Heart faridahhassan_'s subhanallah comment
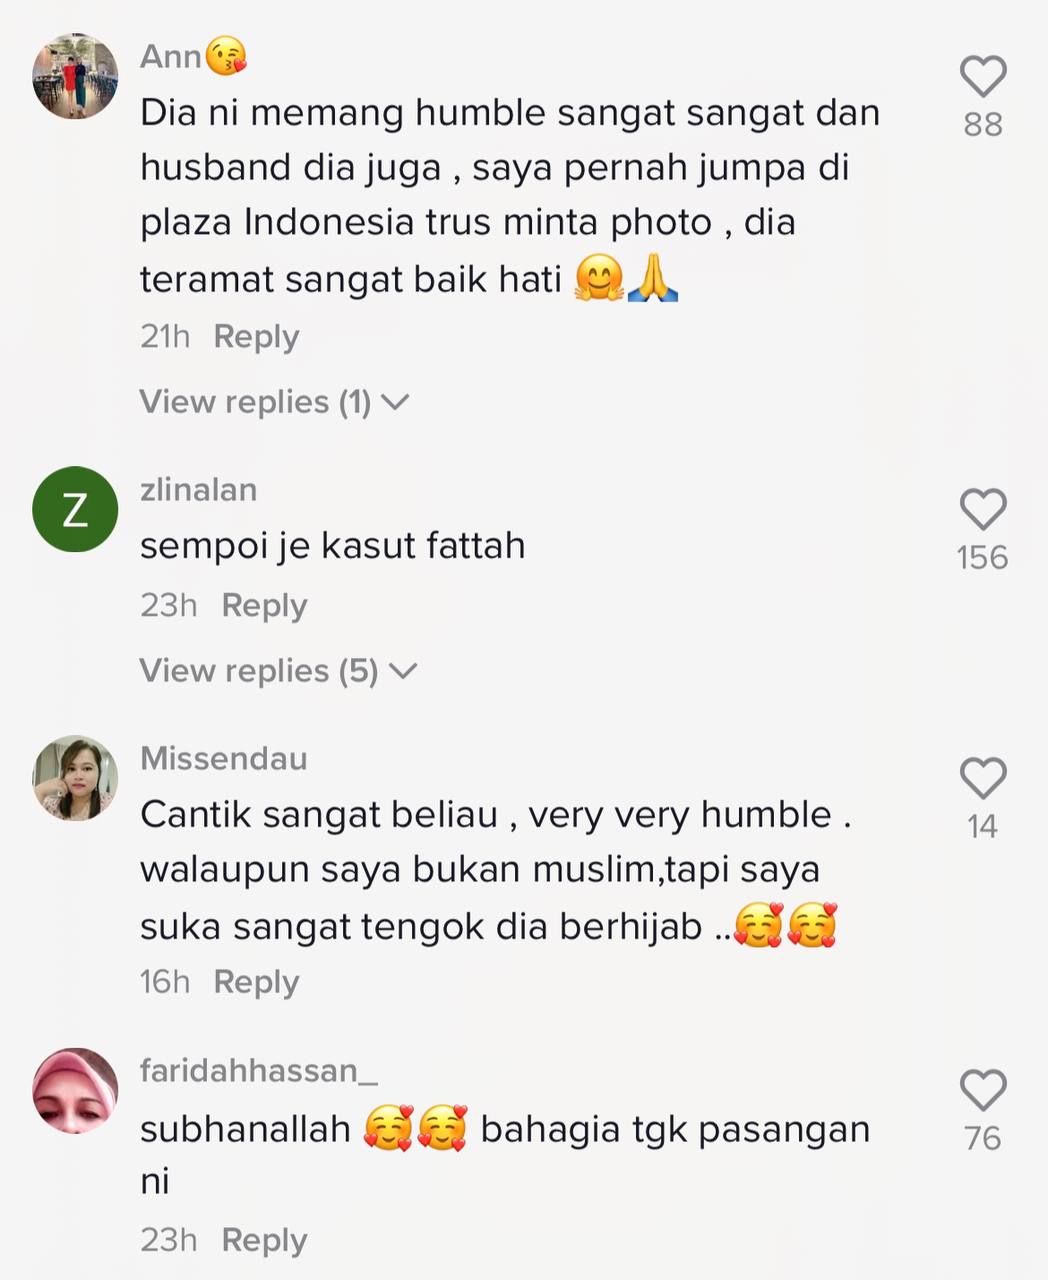 click(x=982, y=1090)
